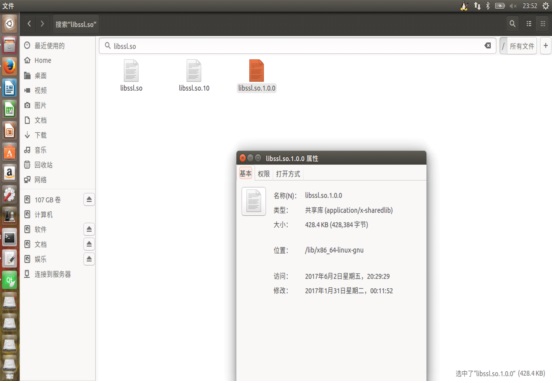The width and height of the screenshot is (554, 383).
Task: Open 最近使用的 in the sidebar
Action: coord(49,46)
